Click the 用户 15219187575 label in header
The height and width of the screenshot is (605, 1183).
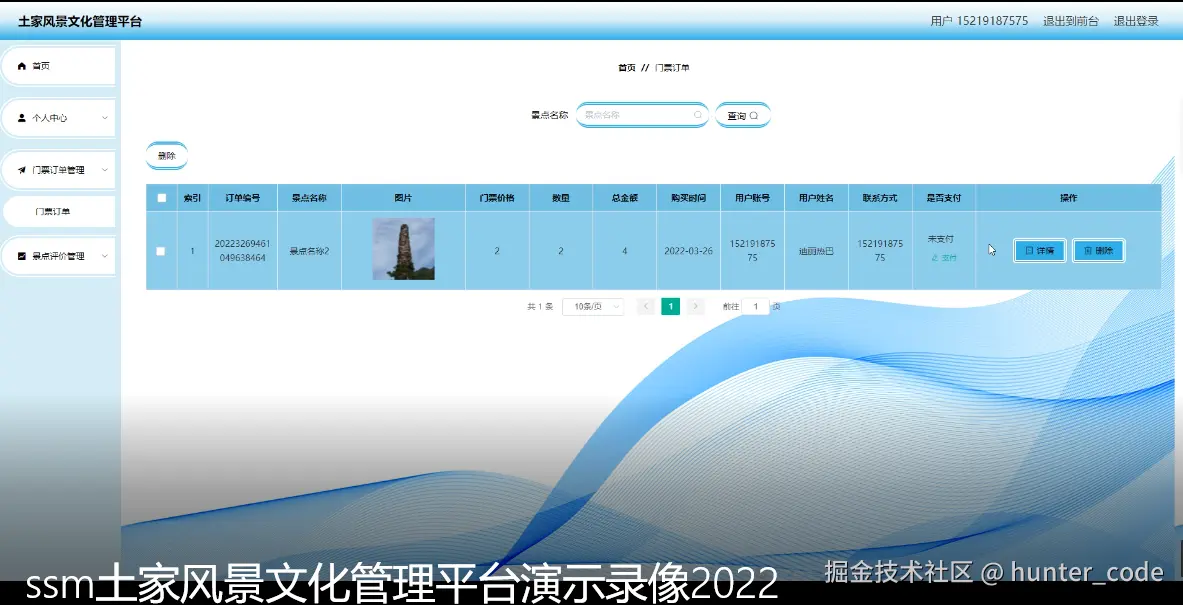pos(979,21)
